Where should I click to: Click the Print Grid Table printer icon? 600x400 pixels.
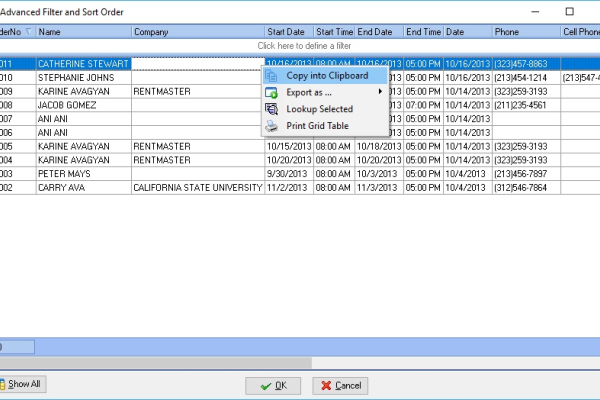(x=271, y=126)
